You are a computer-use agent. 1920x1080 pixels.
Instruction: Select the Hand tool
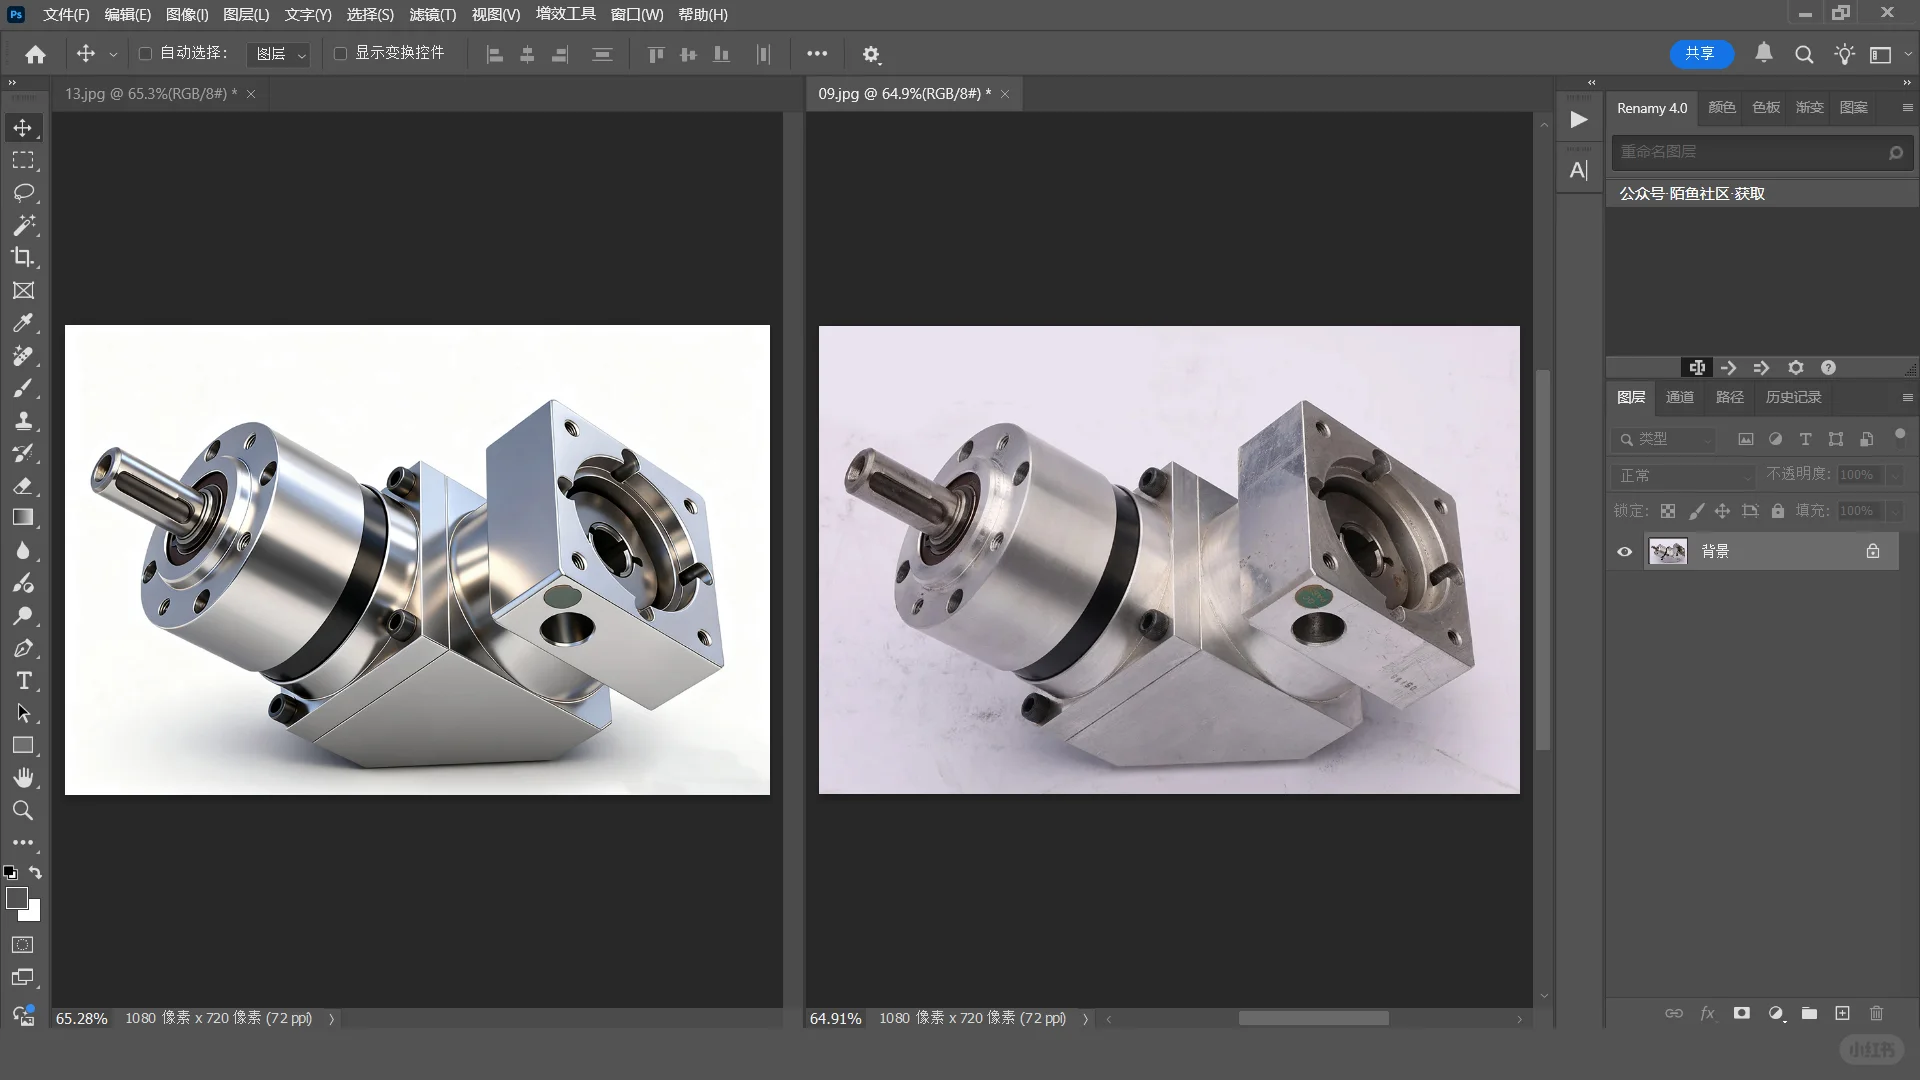tap(24, 778)
